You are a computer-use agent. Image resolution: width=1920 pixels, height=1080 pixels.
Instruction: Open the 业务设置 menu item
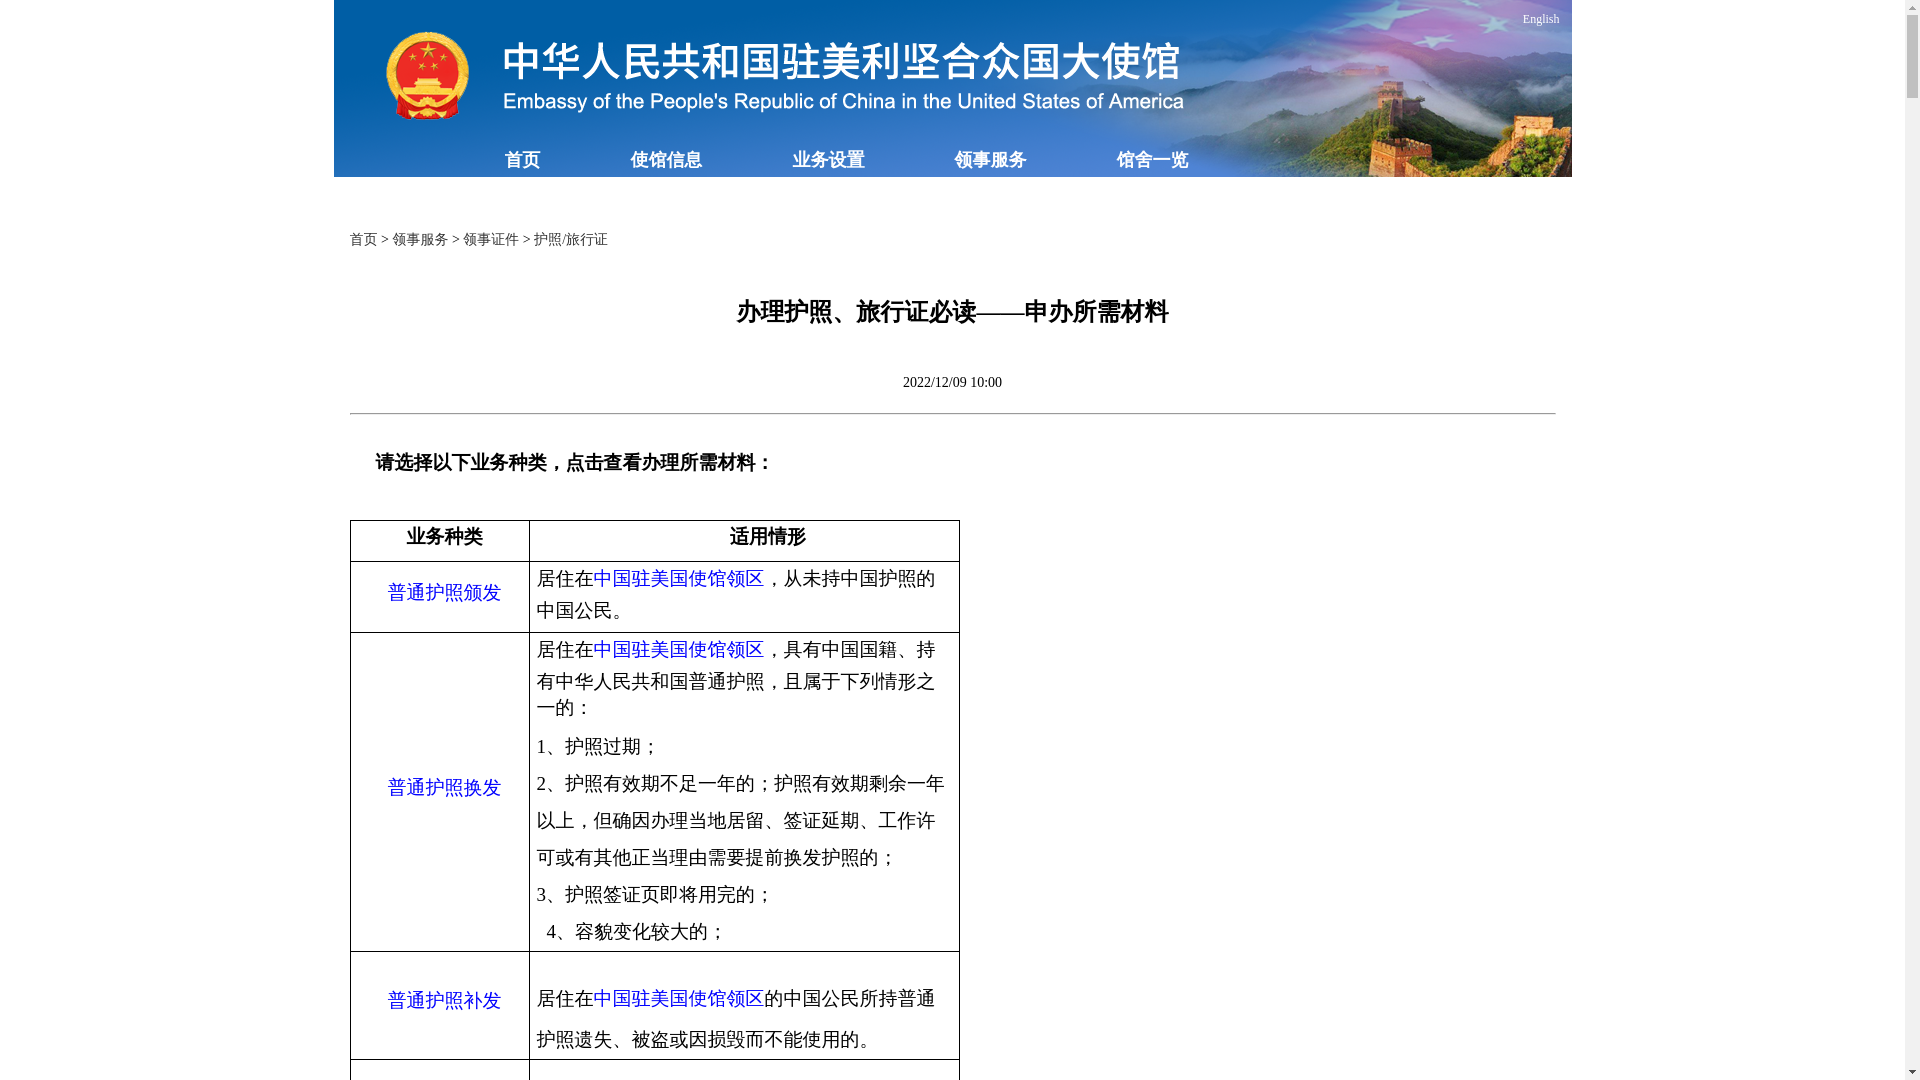click(x=828, y=160)
